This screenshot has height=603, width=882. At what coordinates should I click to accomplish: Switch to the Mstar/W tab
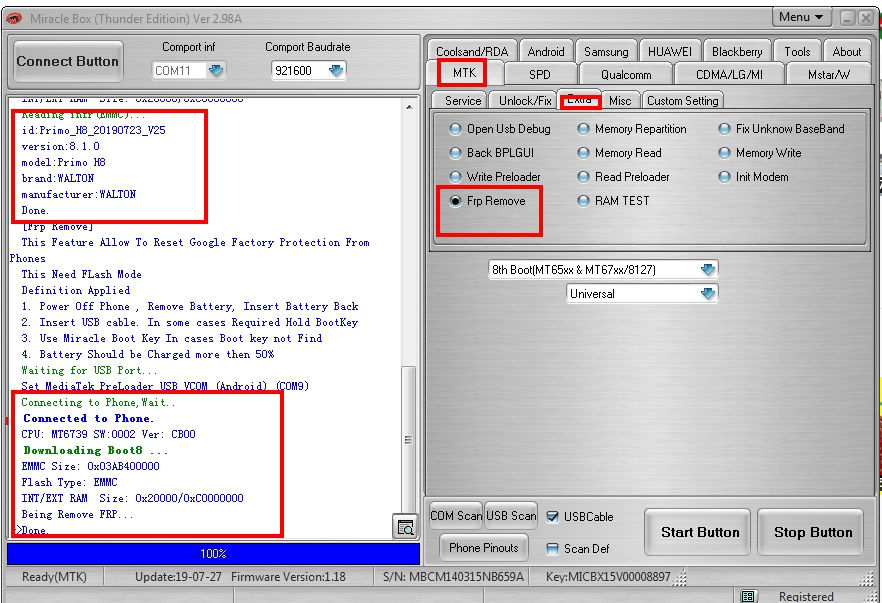click(x=829, y=74)
